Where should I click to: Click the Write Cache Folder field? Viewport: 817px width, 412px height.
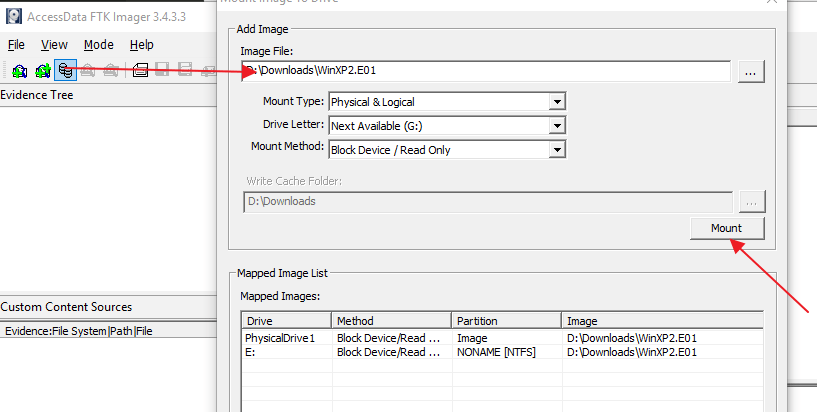pos(488,202)
